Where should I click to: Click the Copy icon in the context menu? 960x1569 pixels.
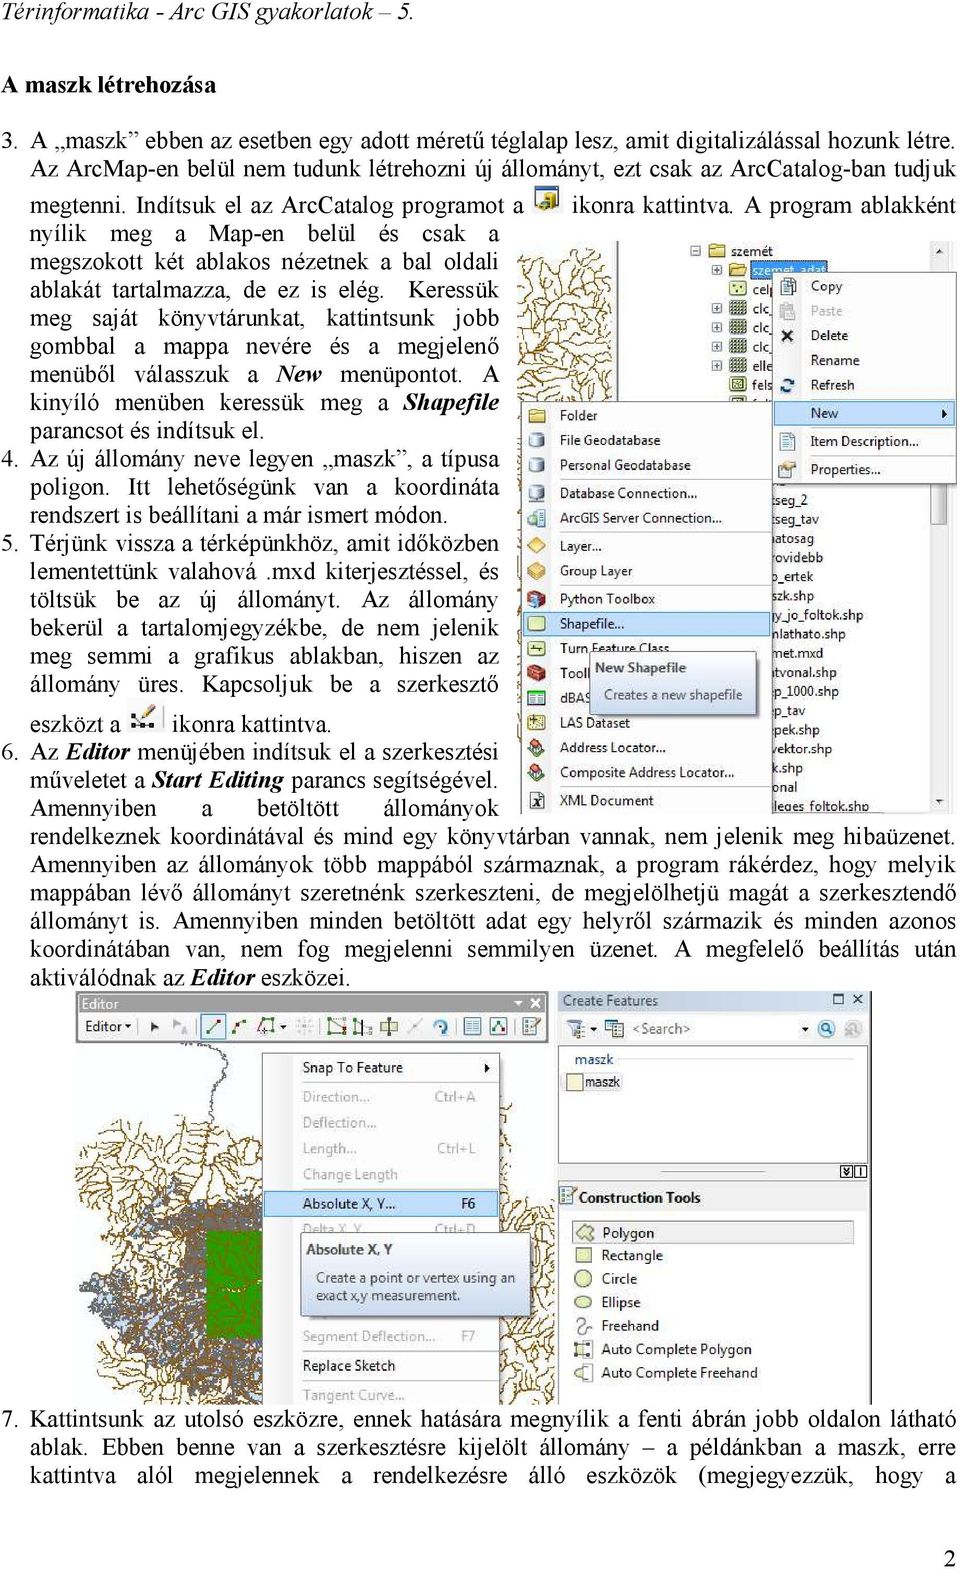pyautogui.click(x=788, y=287)
